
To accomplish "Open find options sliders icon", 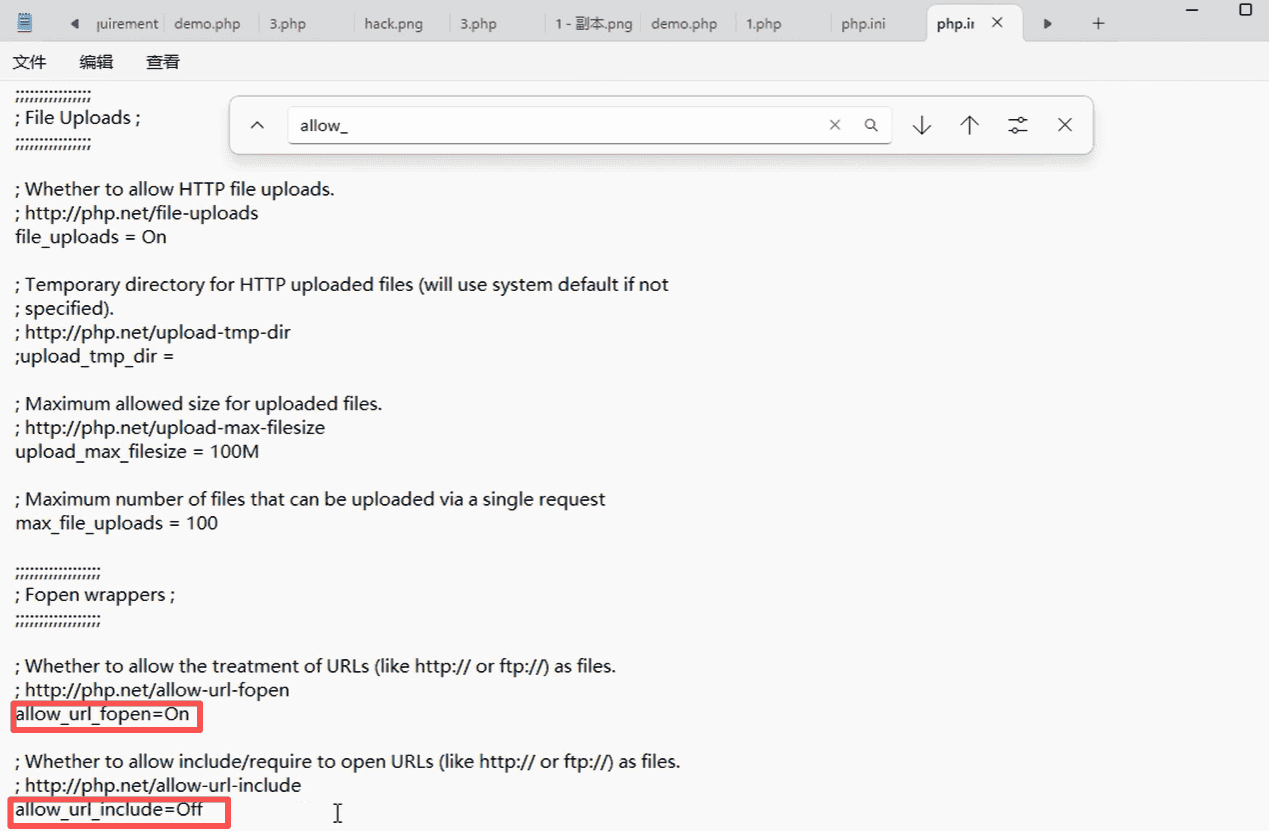I will pyautogui.click(x=1017, y=125).
